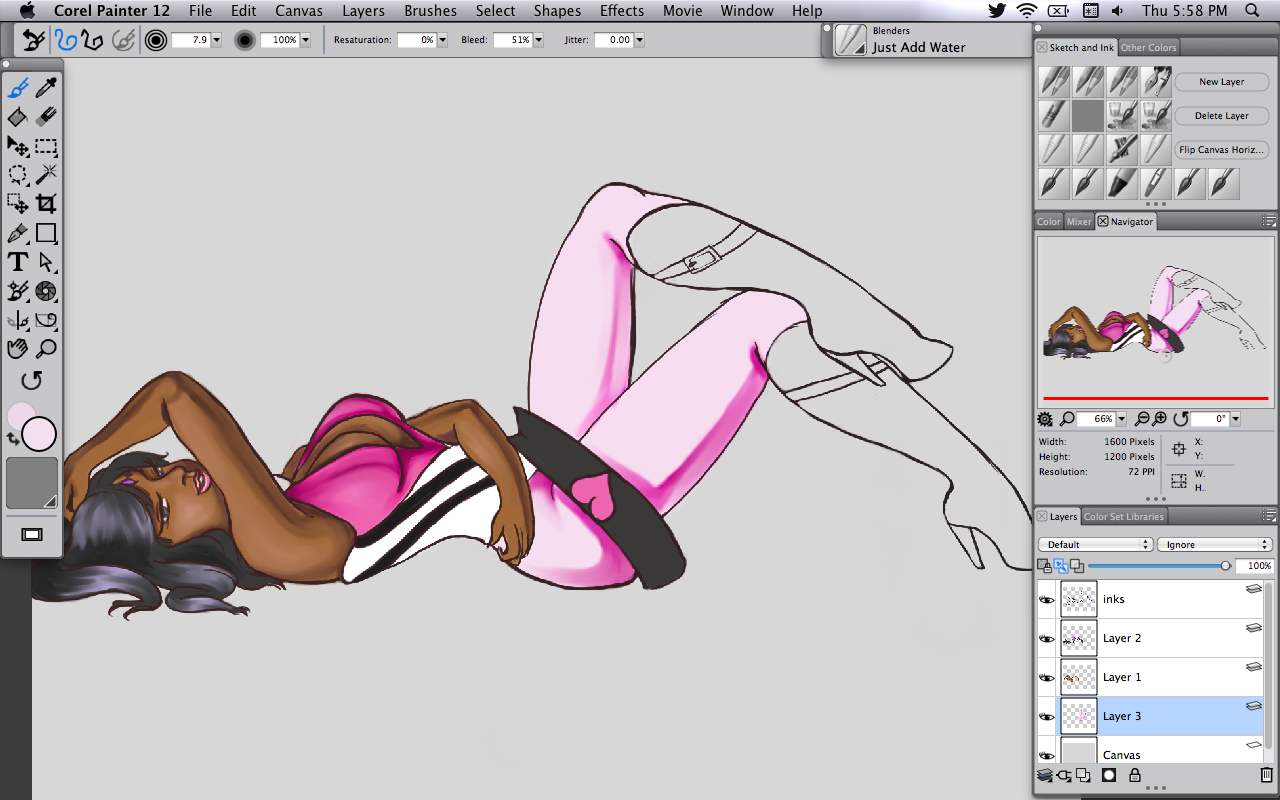Open the Default composite method dropdown
The height and width of the screenshot is (800, 1280).
click(1095, 545)
